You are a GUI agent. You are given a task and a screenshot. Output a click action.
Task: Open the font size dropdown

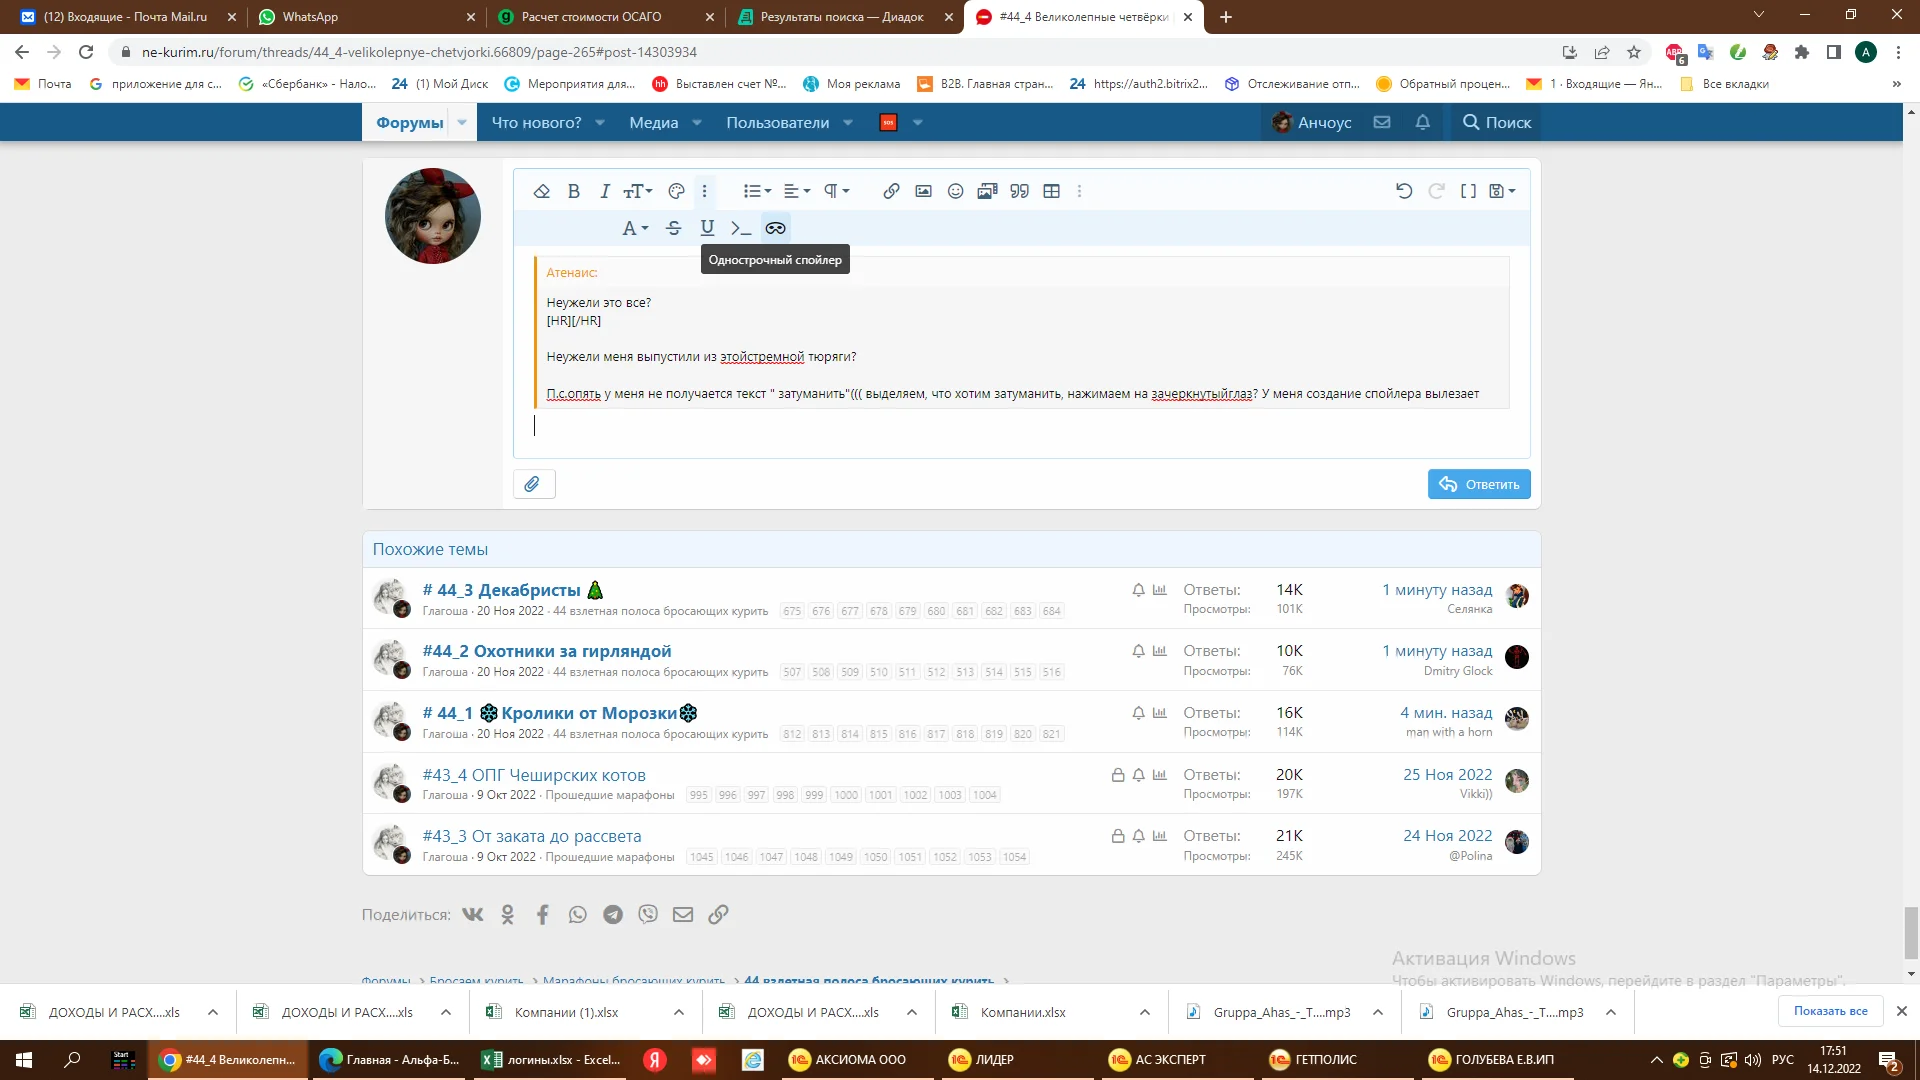pos(638,191)
